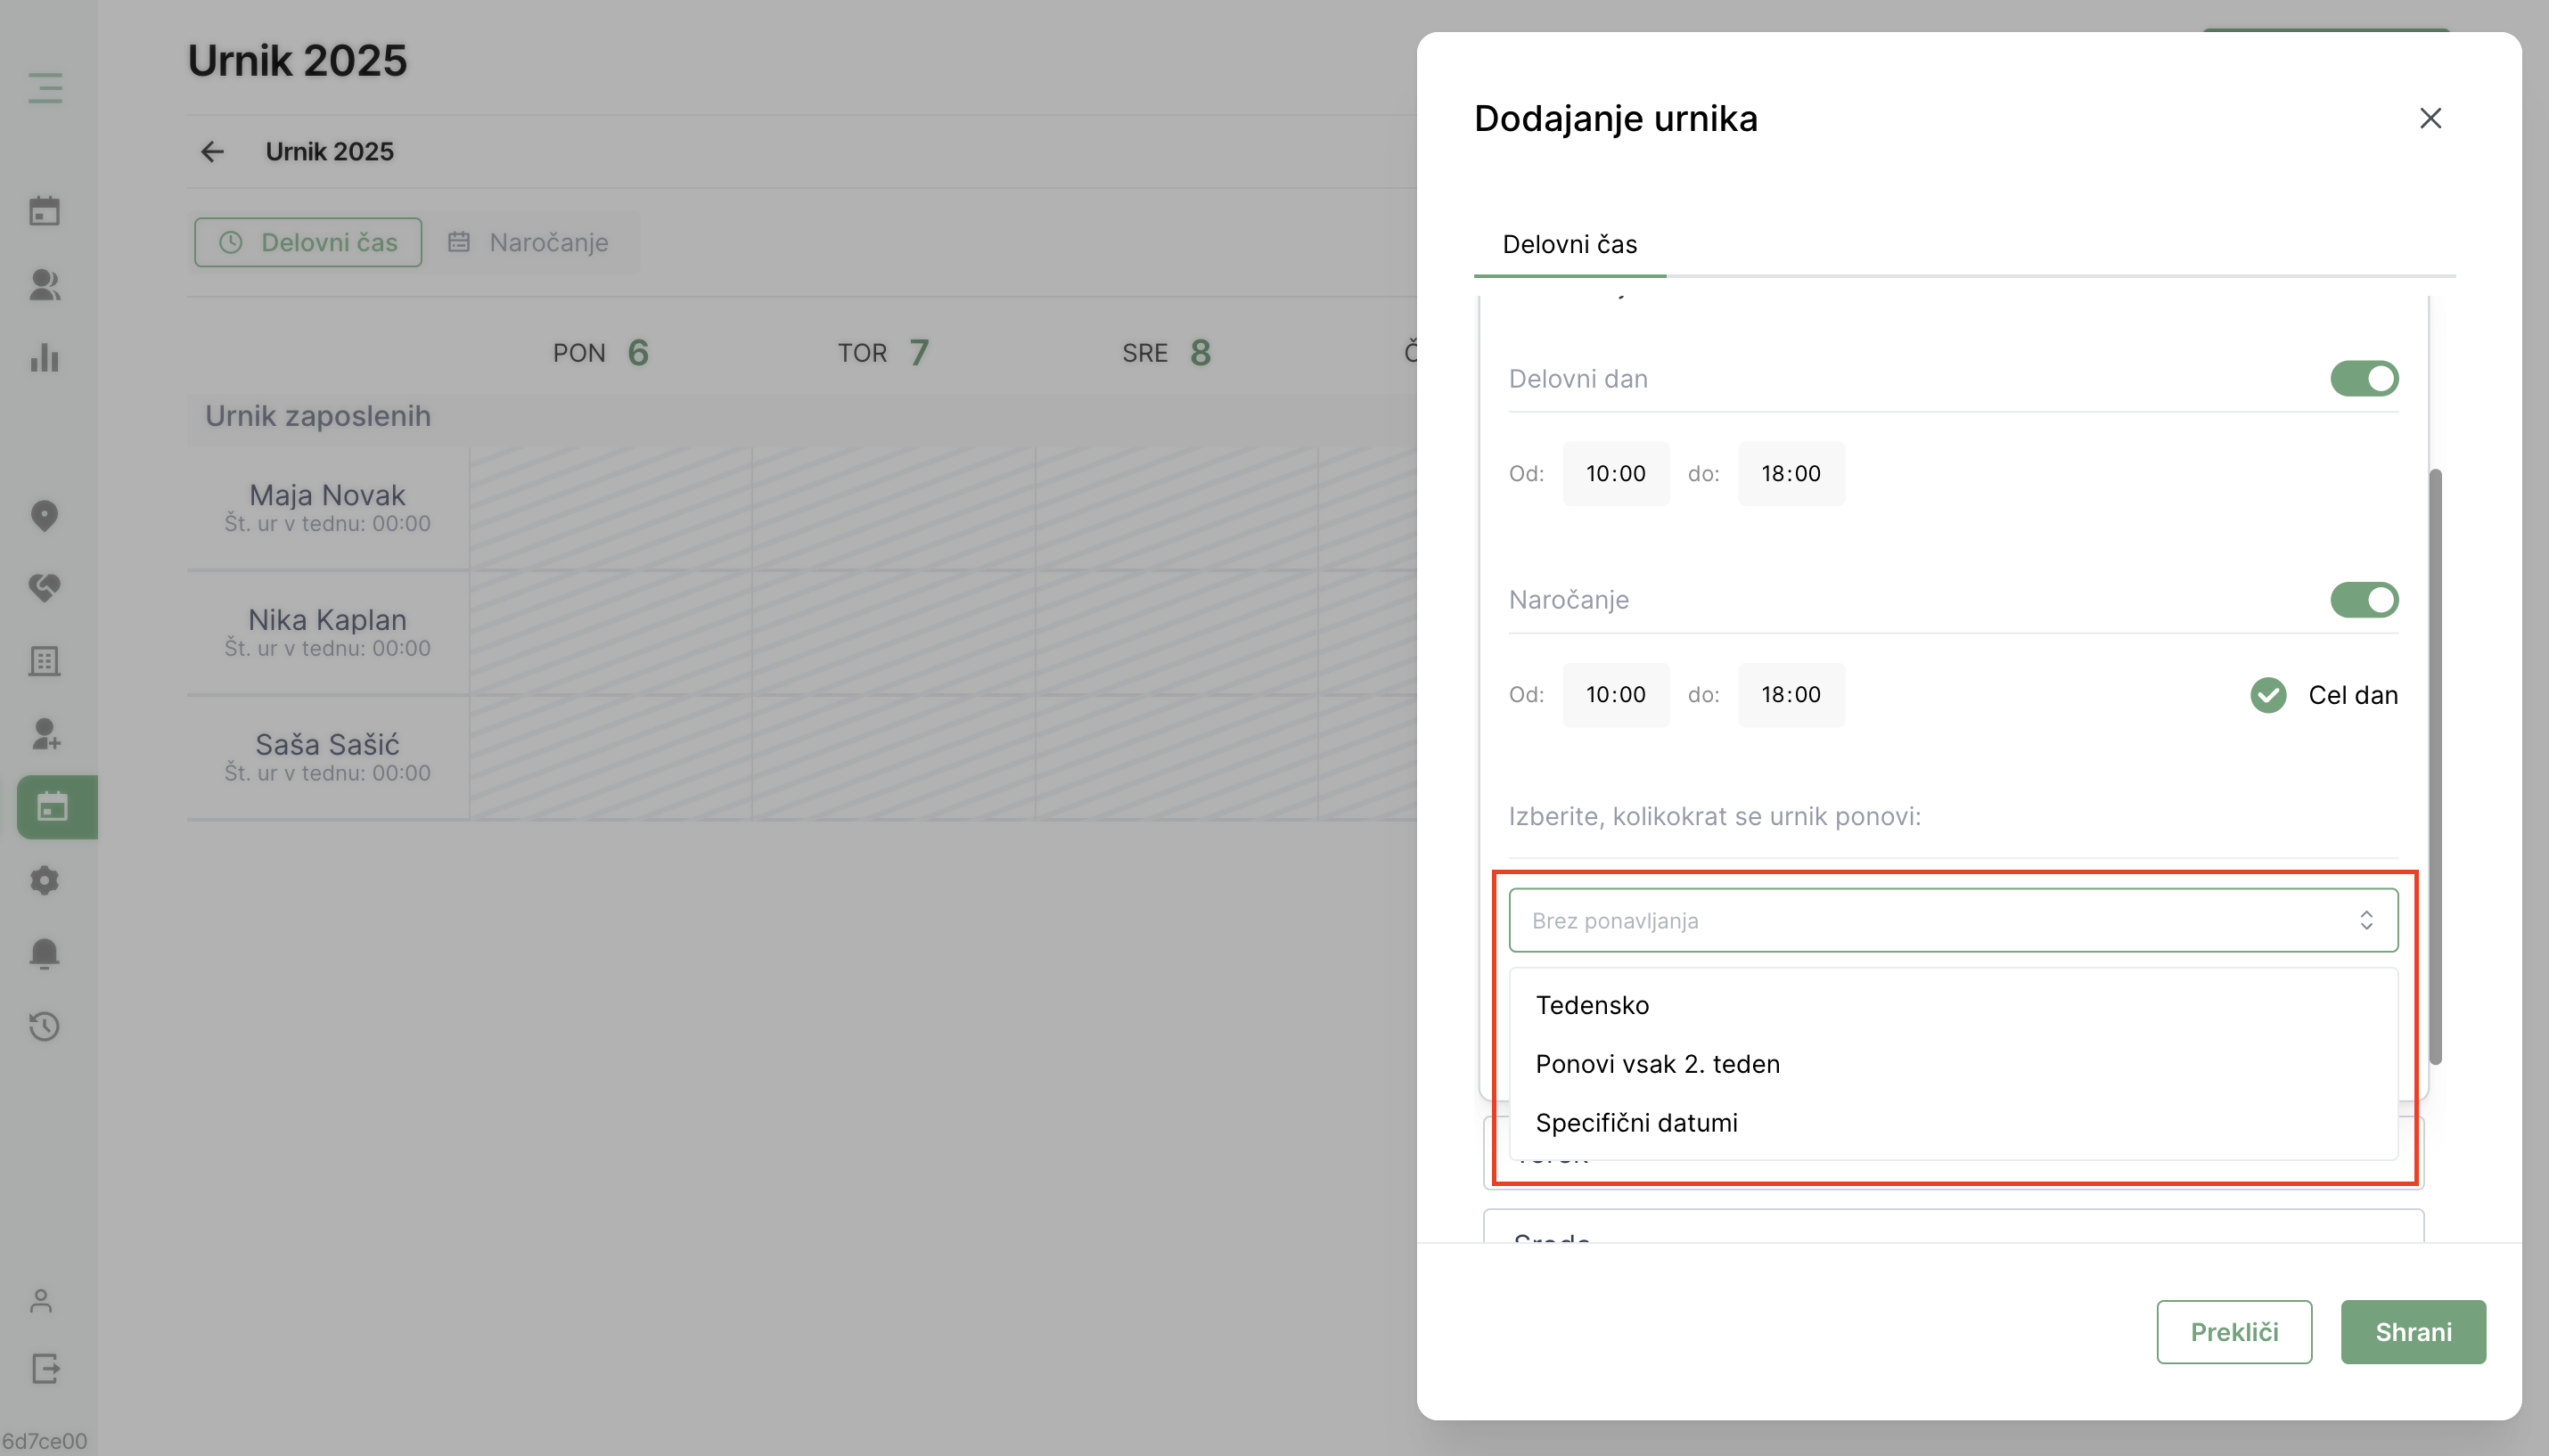The width and height of the screenshot is (2549, 1456).
Task: Toggle the Delovni dan switch
Action: [x=2363, y=379]
